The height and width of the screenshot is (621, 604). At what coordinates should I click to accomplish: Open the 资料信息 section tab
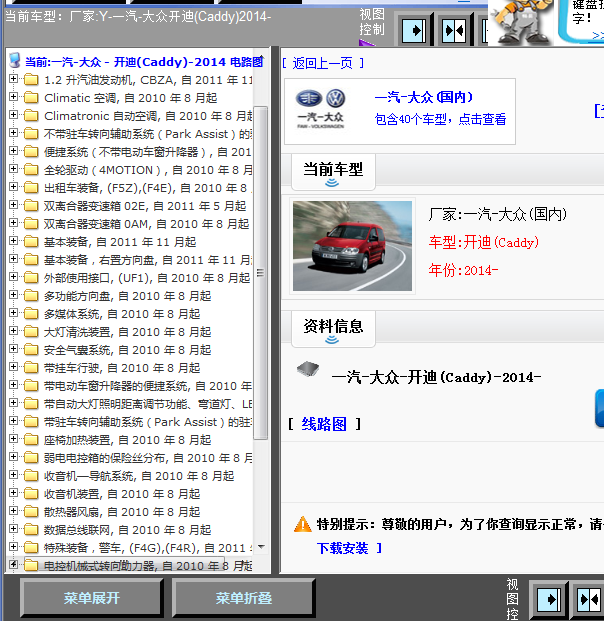coord(333,329)
